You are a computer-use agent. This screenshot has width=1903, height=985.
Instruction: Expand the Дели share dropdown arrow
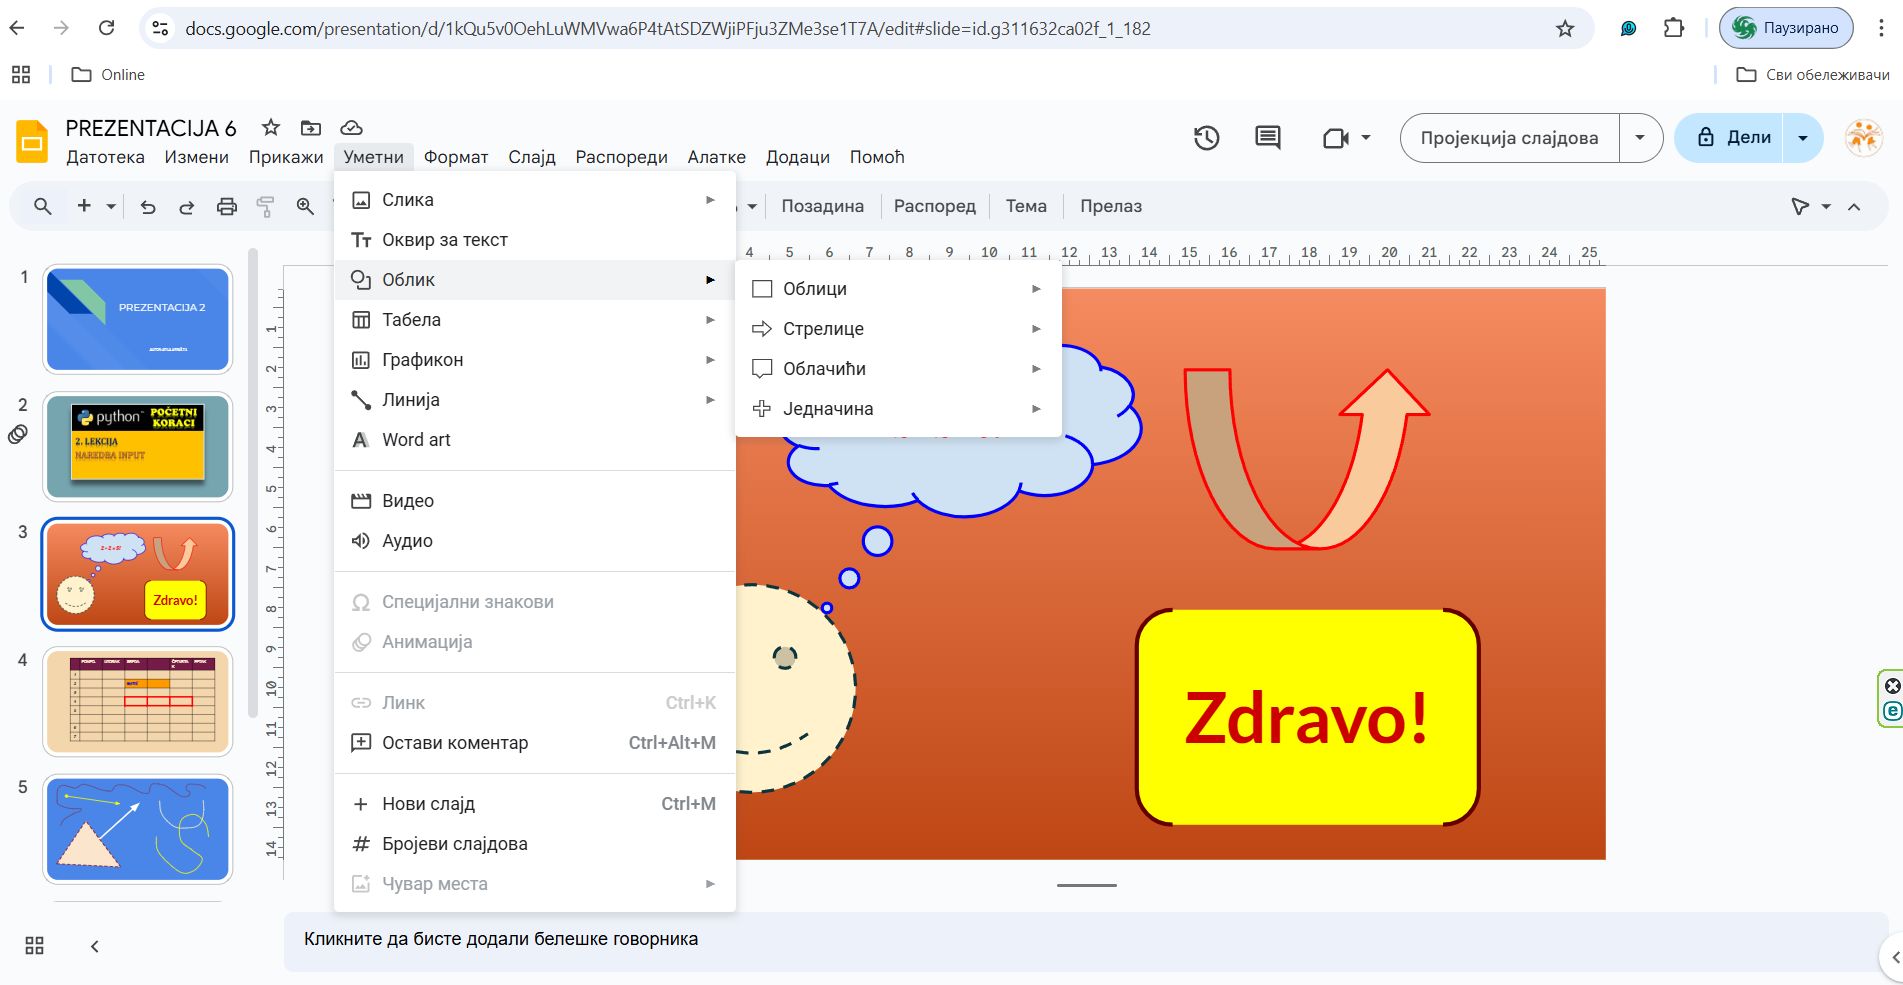click(x=1803, y=138)
